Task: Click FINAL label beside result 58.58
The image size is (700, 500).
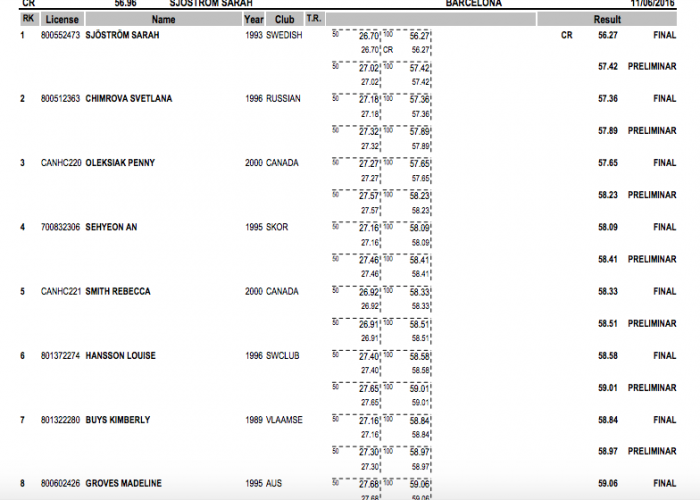Action: point(664,355)
